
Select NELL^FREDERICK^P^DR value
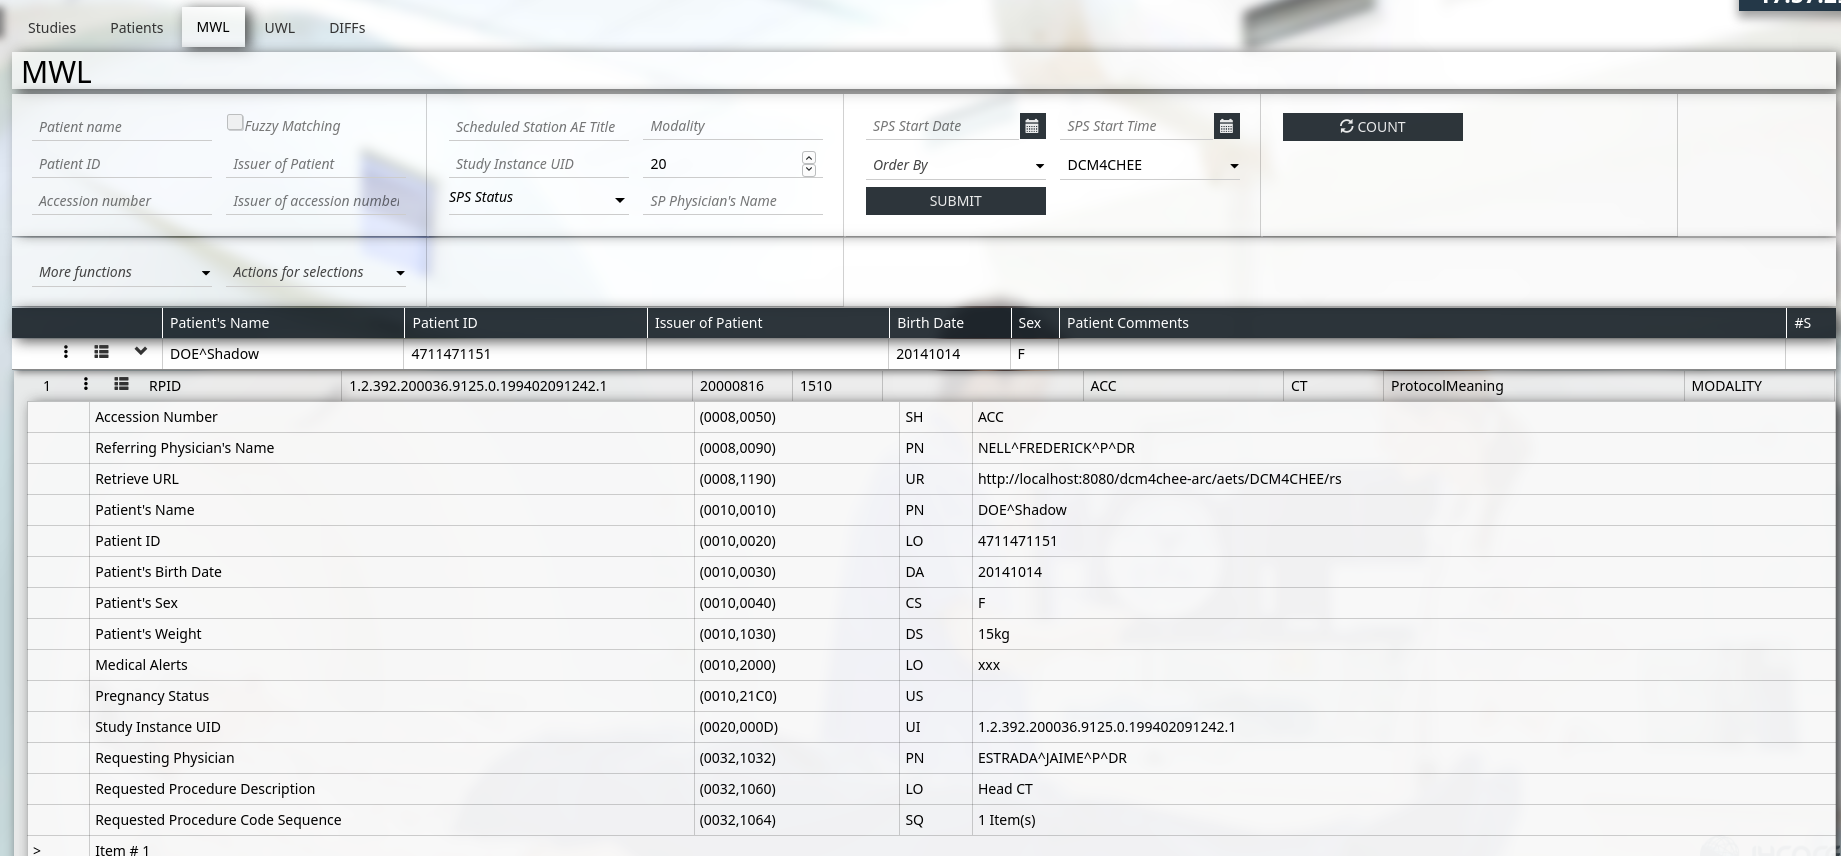tap(1056, 448)
